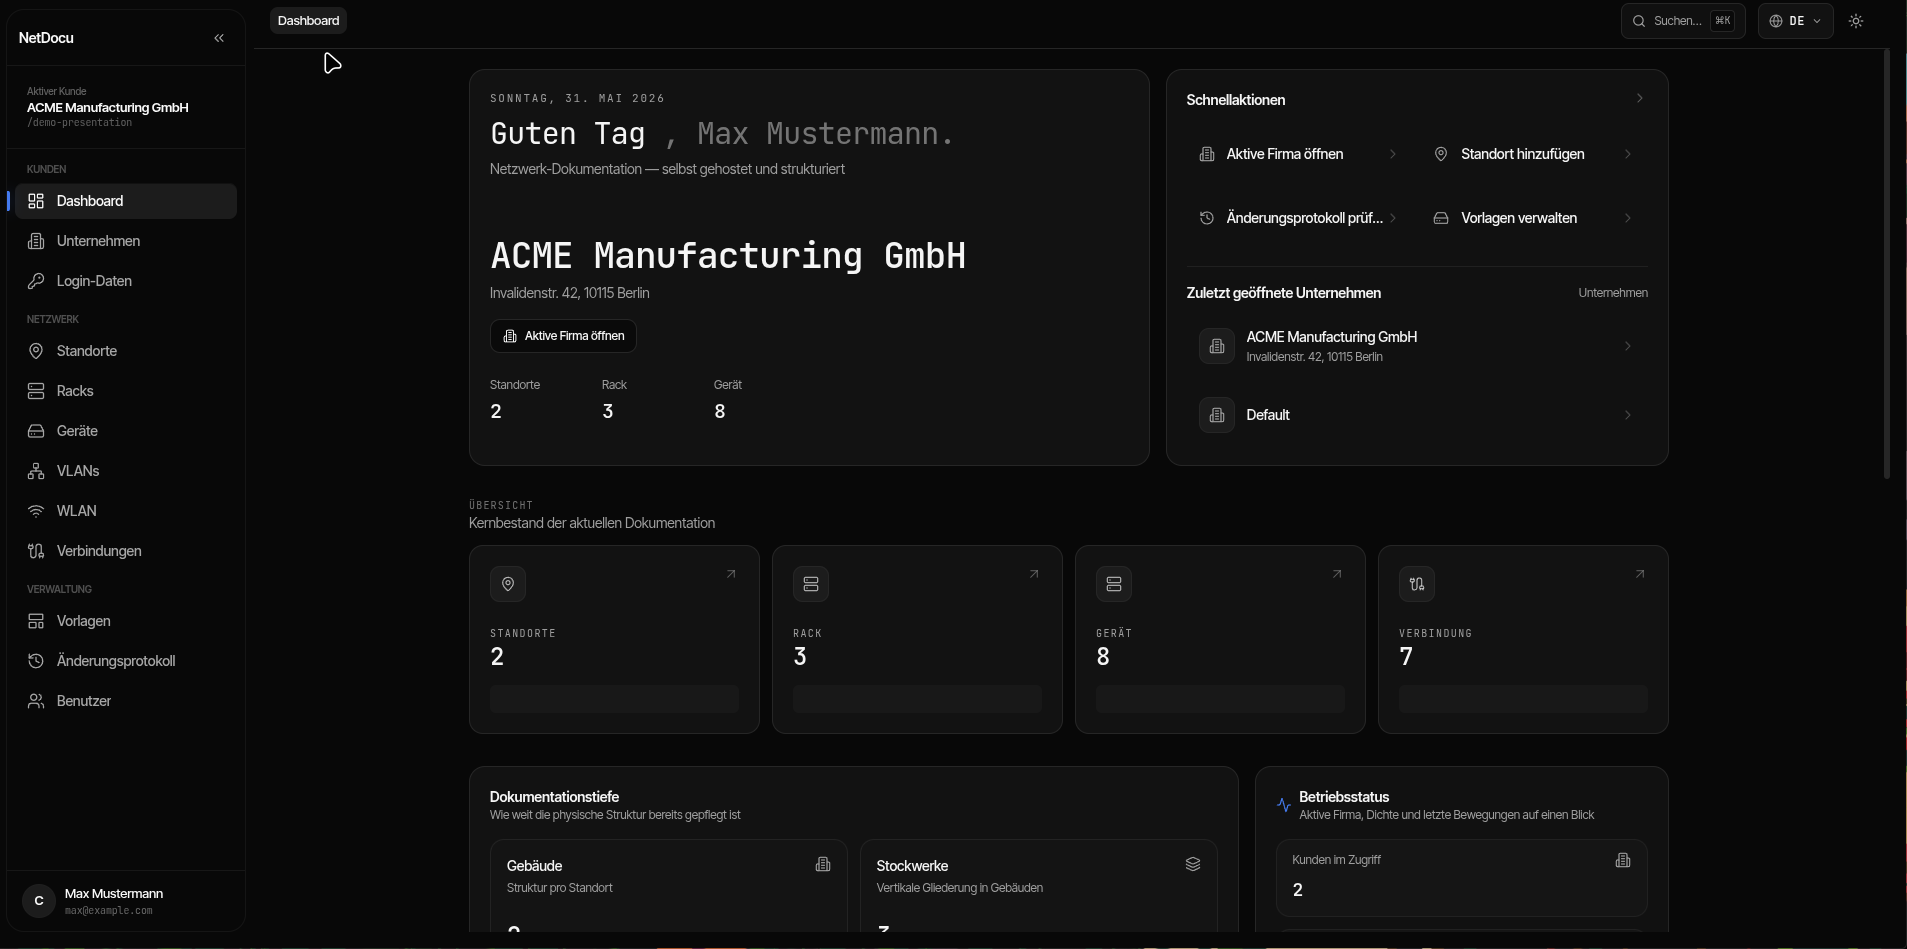Viewport: 1907px width, 949px height.
Task: Navigate to Geräte in sidebar
Action: click(x=126, y=431)
